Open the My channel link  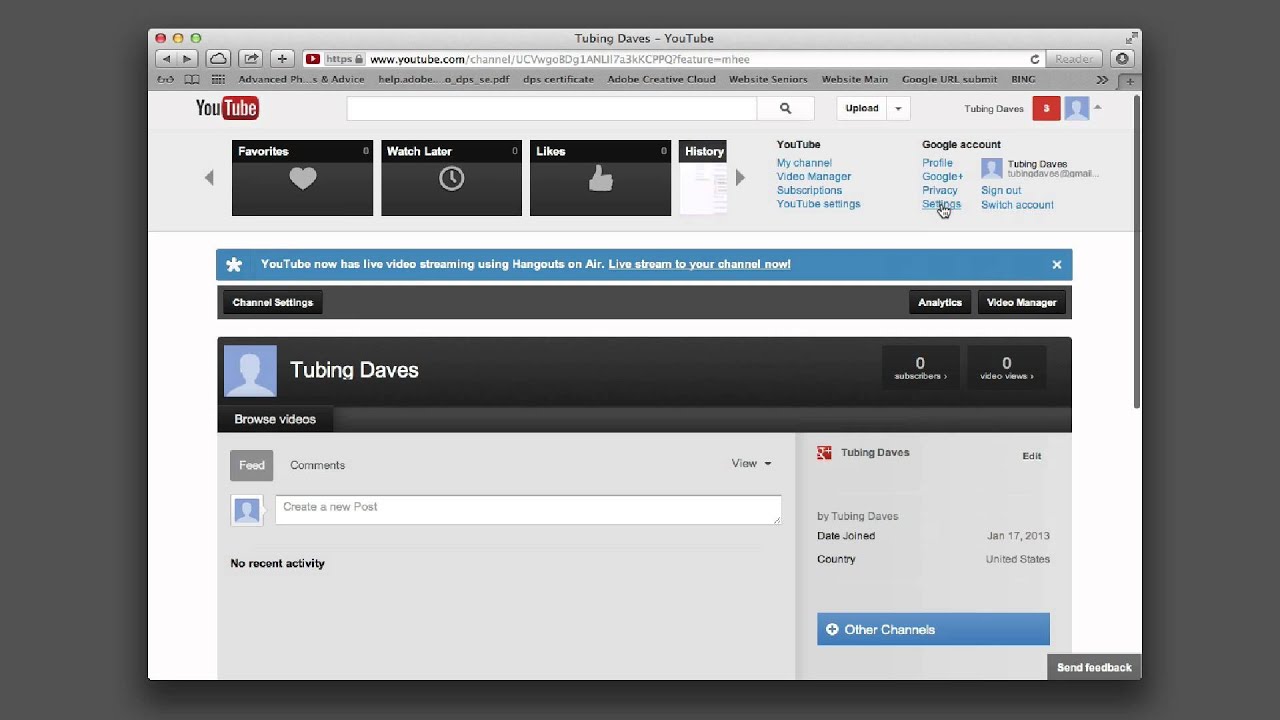coord(804,163)
